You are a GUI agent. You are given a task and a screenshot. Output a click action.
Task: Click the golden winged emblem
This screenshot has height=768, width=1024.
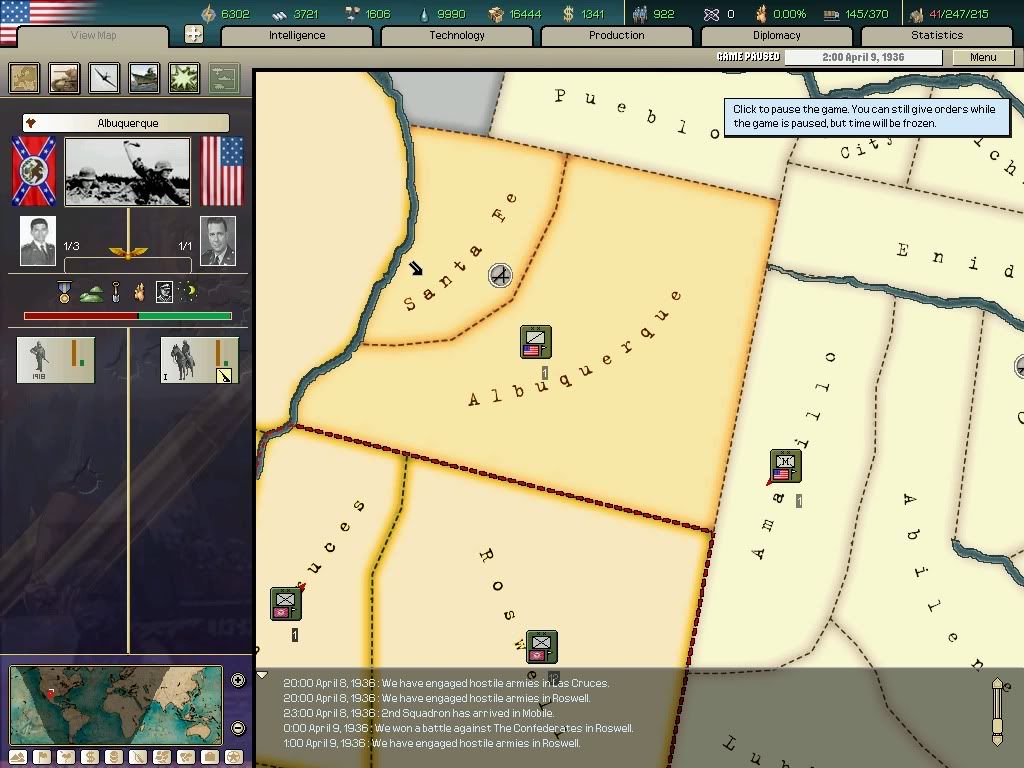point(128,251)
